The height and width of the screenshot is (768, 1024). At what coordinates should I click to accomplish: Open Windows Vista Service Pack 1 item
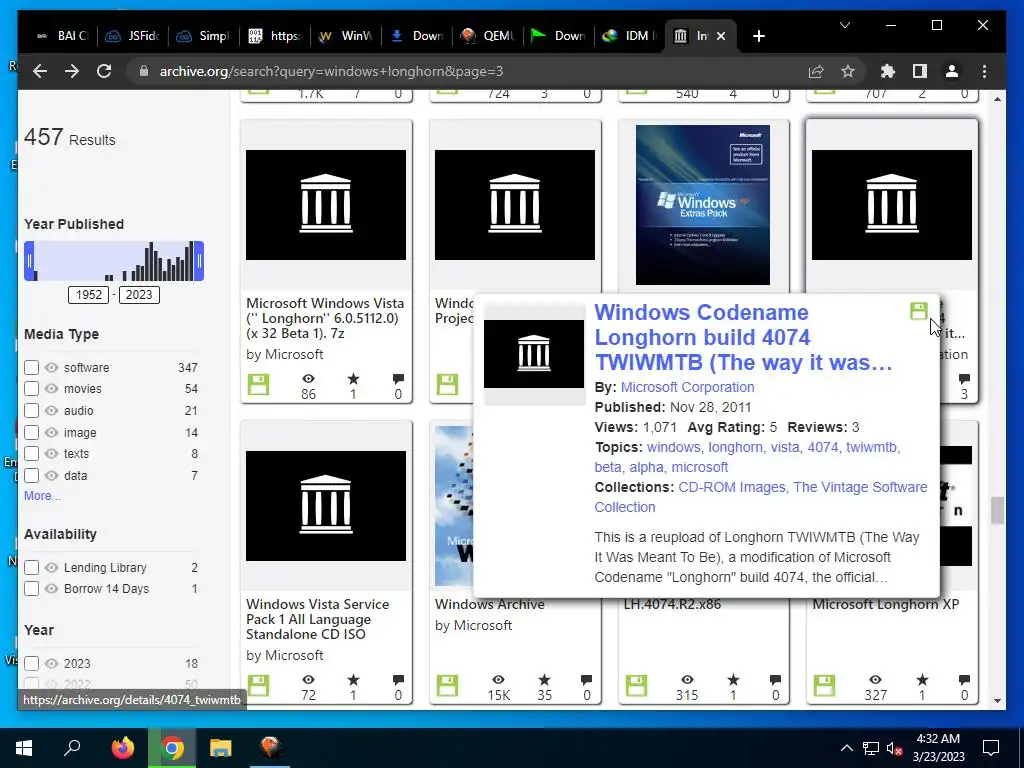(x=317, y=619)
